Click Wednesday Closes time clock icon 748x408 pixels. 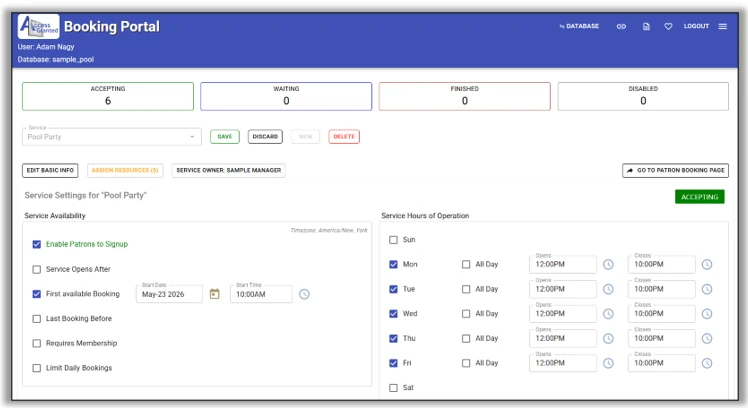click(707, 313)
